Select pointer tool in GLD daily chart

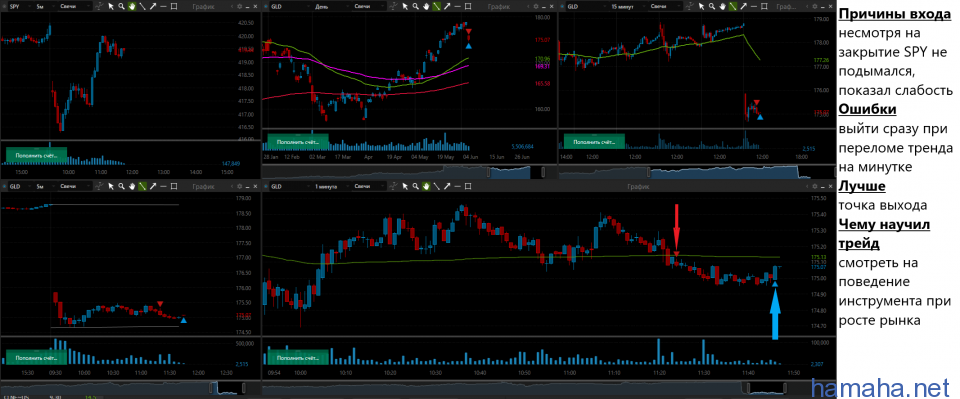click(x=405, y=6)
